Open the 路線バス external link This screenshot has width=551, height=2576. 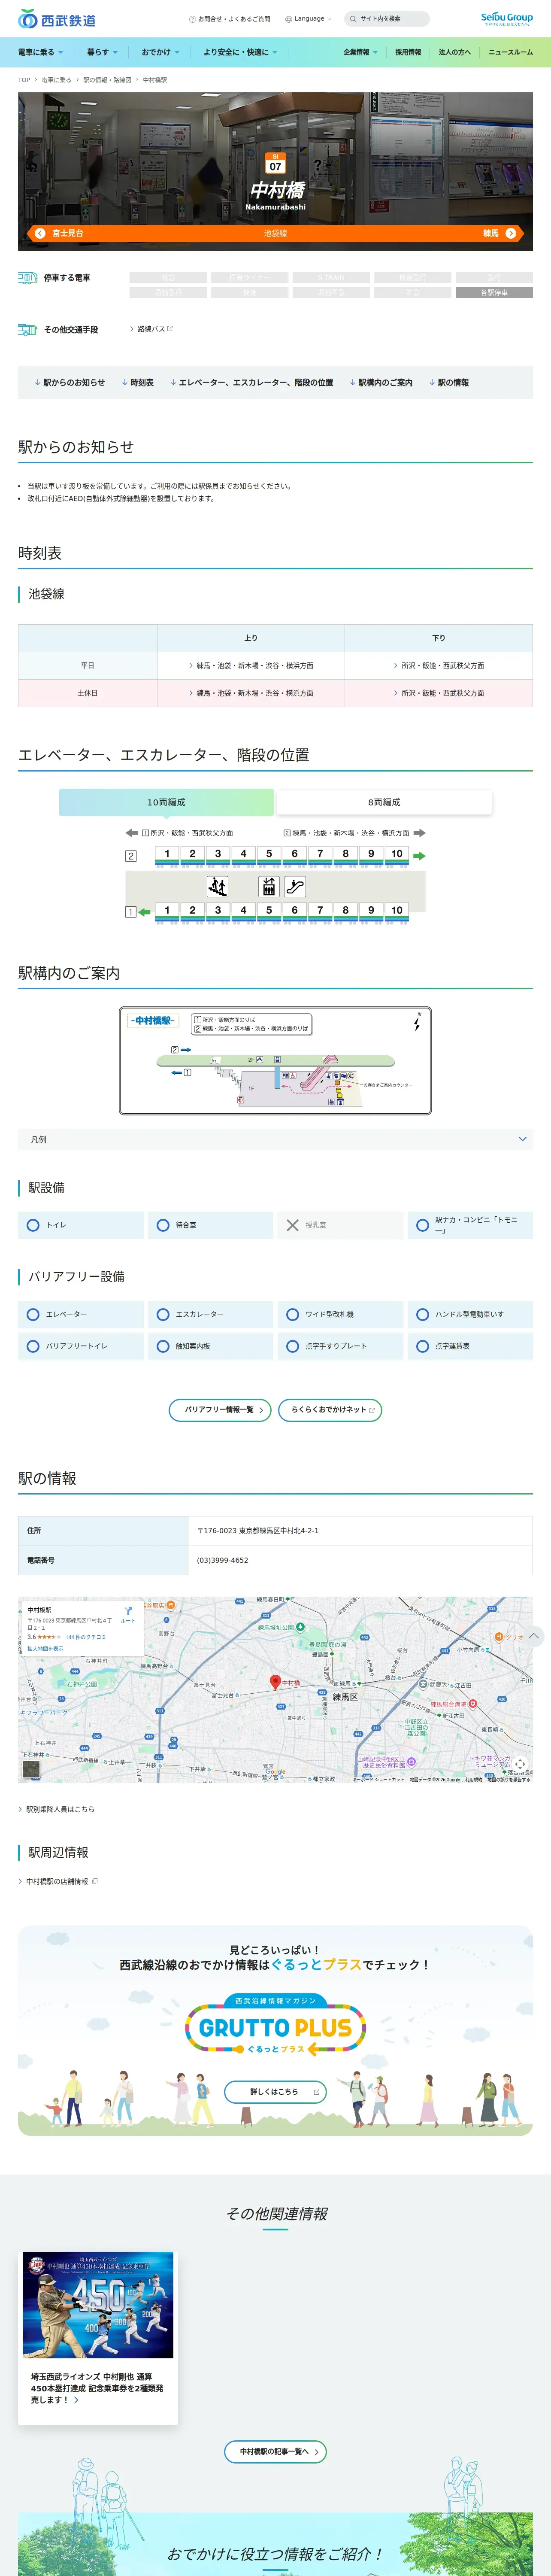pos(151,329)
